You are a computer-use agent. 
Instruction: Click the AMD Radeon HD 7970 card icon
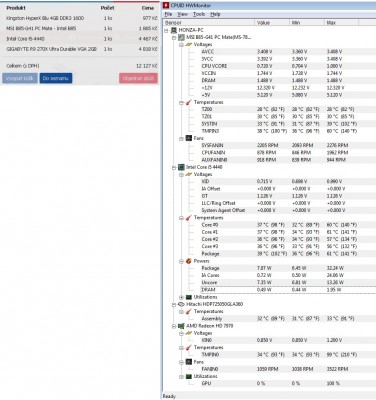(181, 326)
